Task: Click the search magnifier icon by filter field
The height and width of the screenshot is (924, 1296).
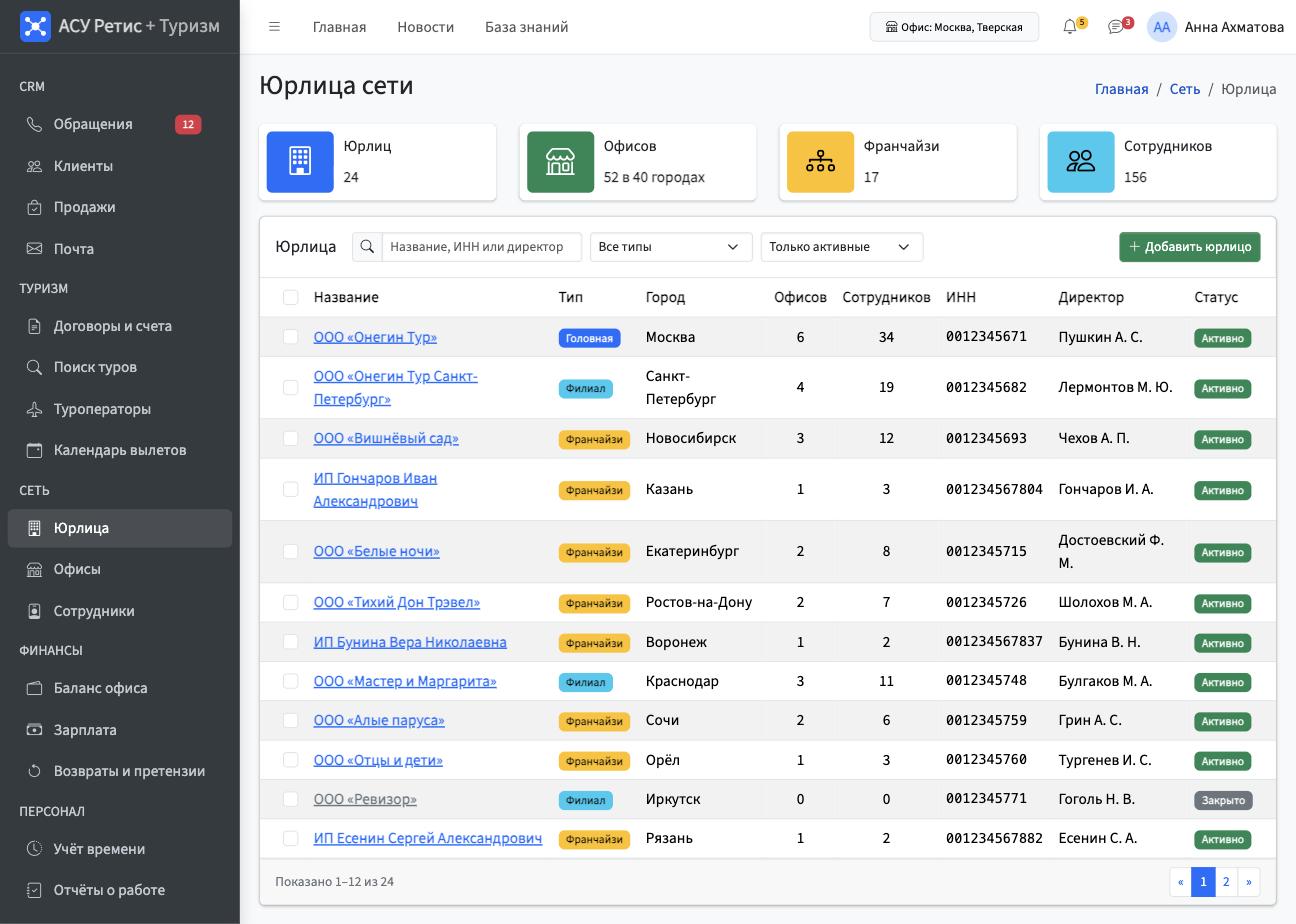Action: click(x=367, y=247)
